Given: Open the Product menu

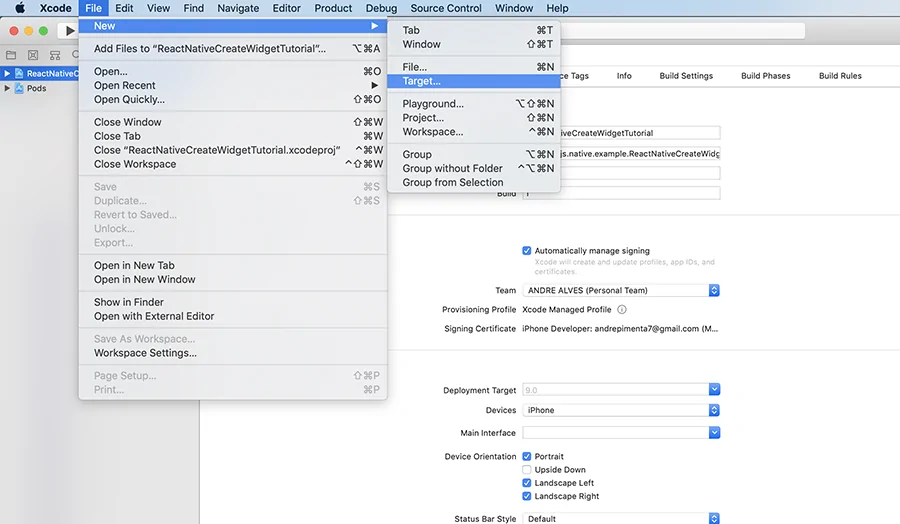Looking at the screenshot, I should [x=333, y=8].
